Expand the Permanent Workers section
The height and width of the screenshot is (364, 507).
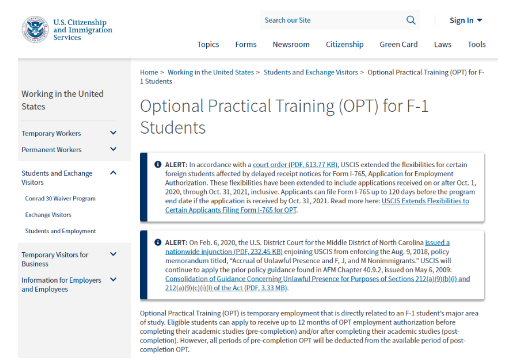coord(113,149)
